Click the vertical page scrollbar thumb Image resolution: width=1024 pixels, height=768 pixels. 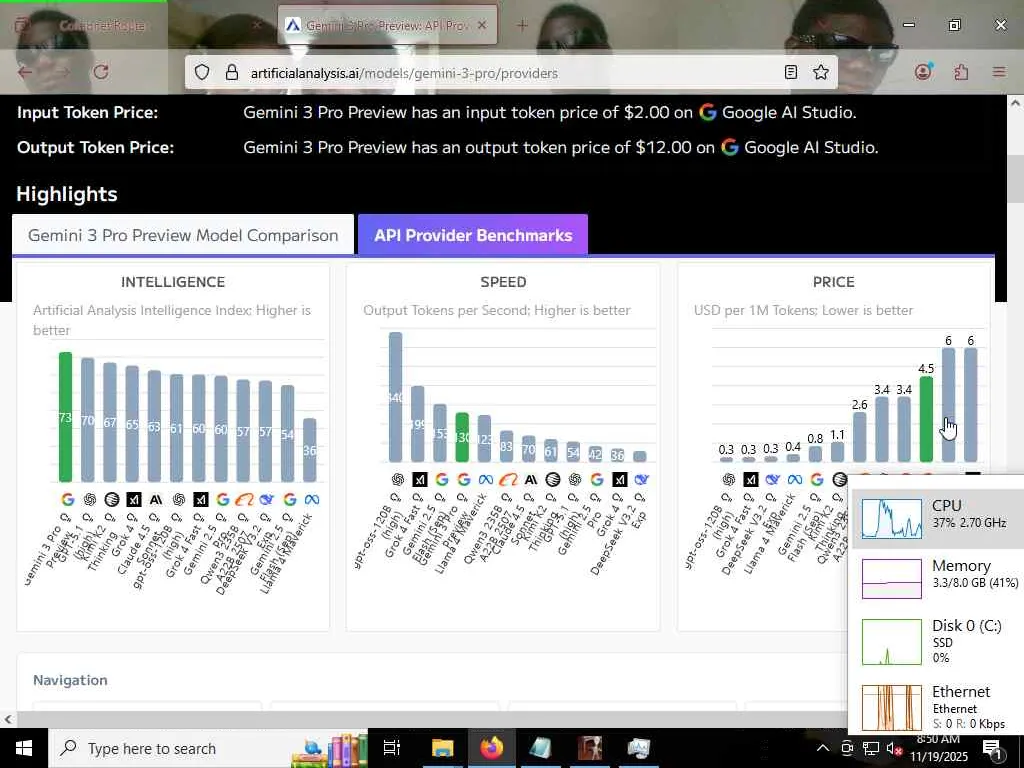(1016, 180)
